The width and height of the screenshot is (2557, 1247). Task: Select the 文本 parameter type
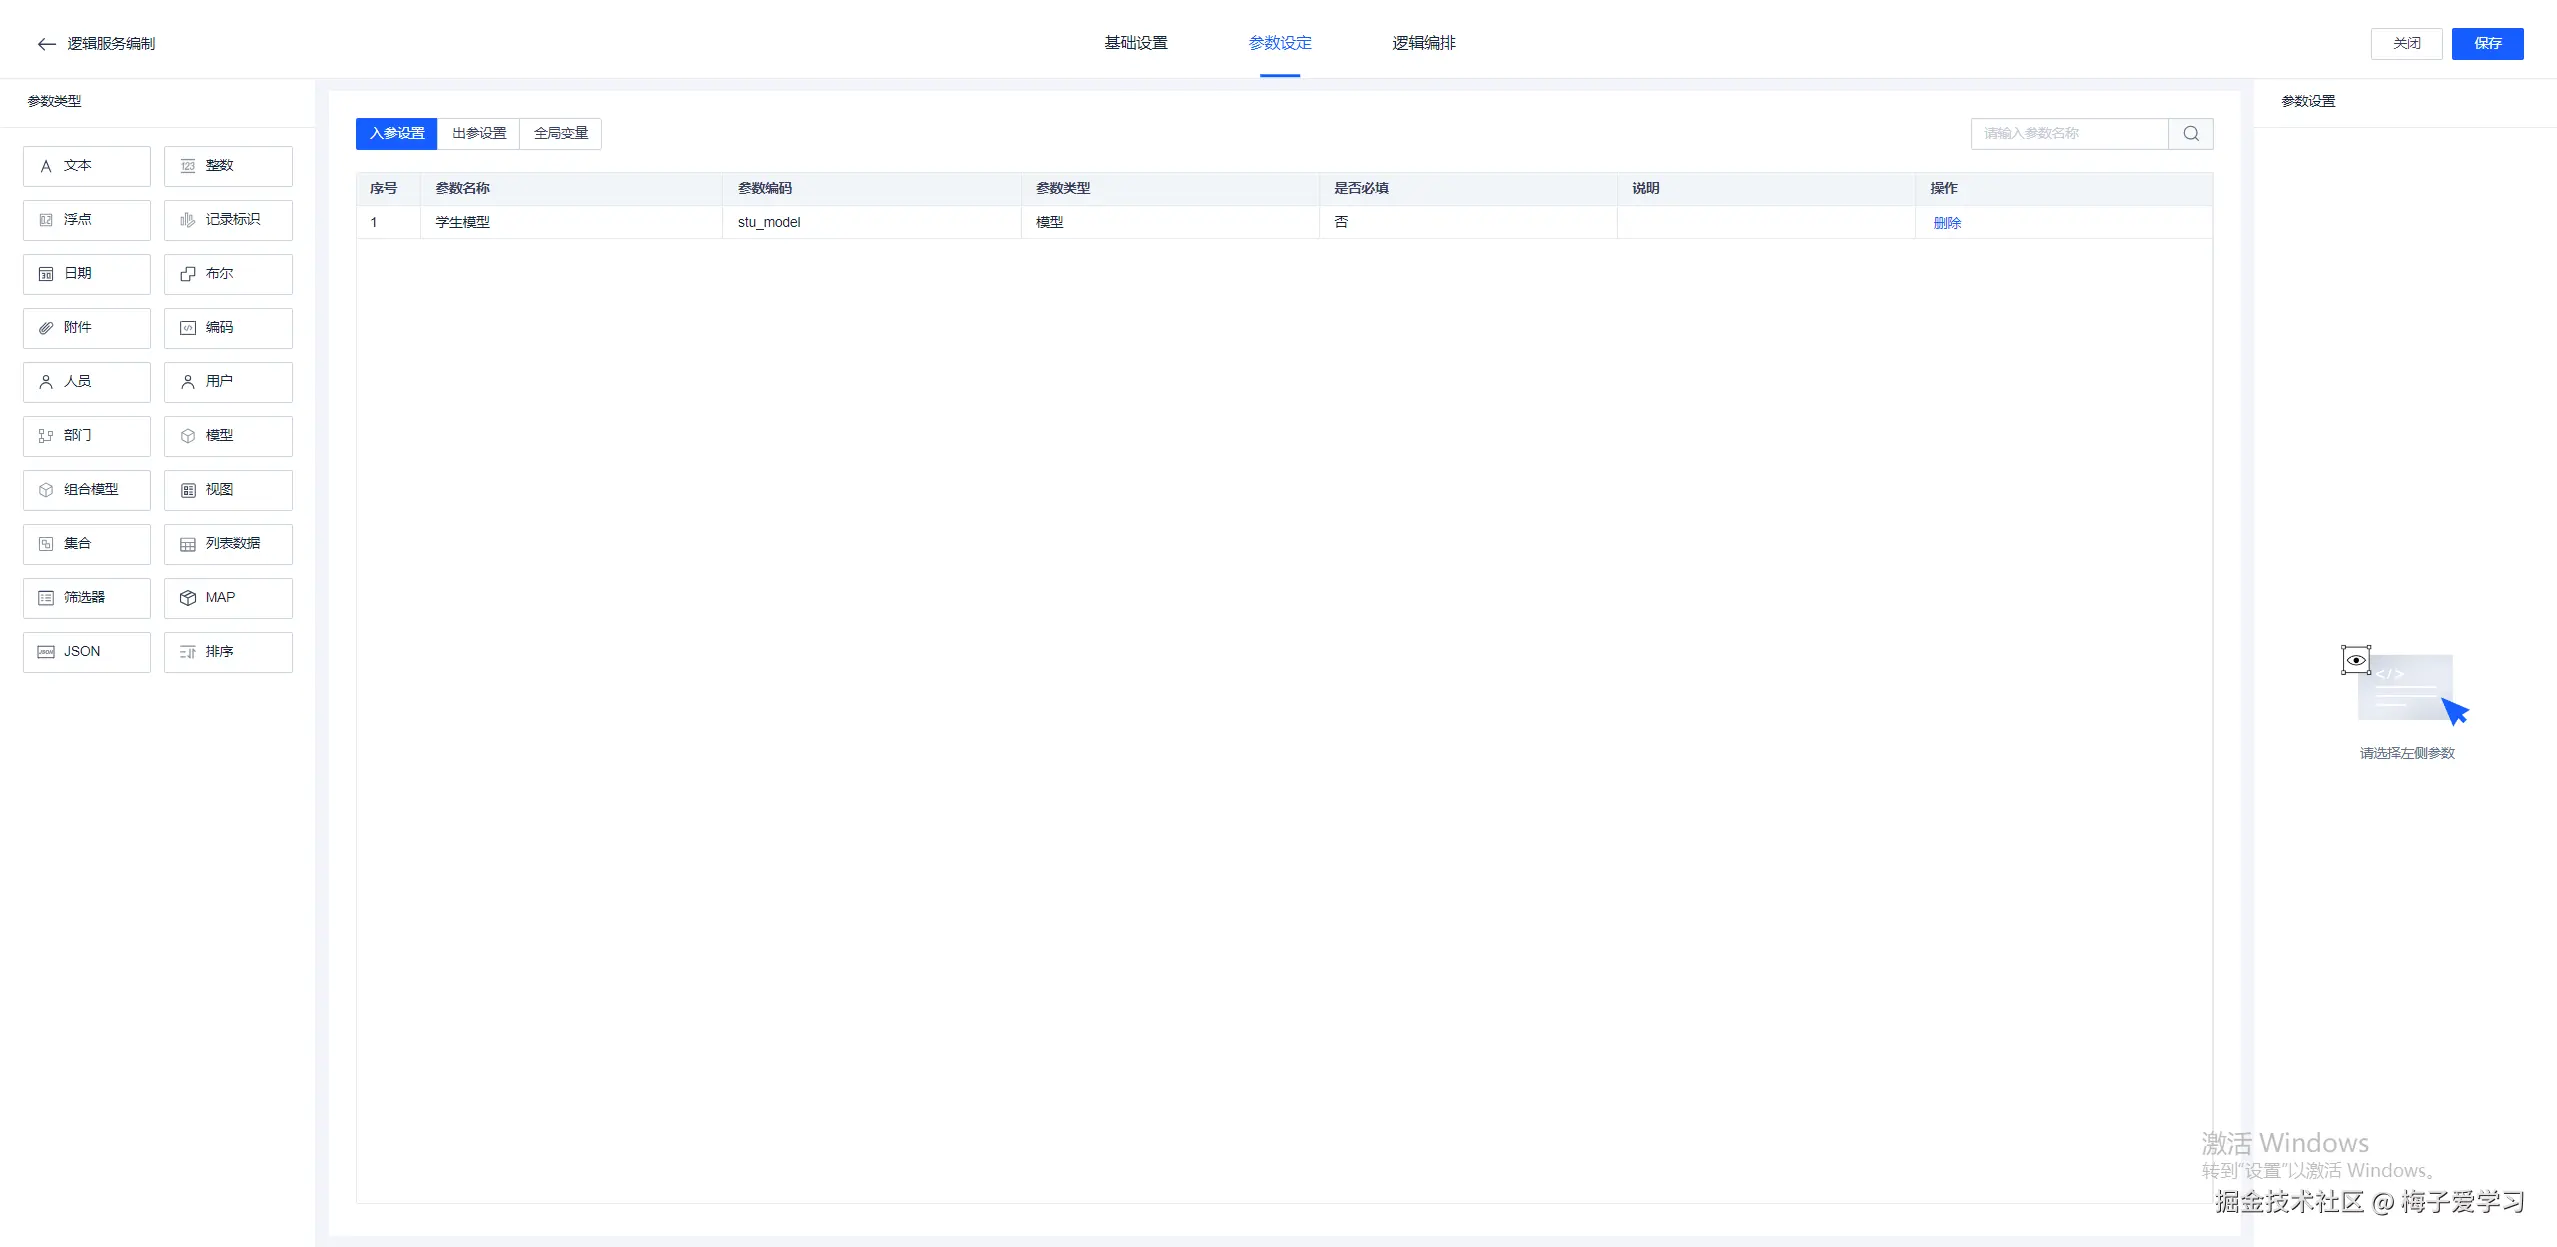87,166
